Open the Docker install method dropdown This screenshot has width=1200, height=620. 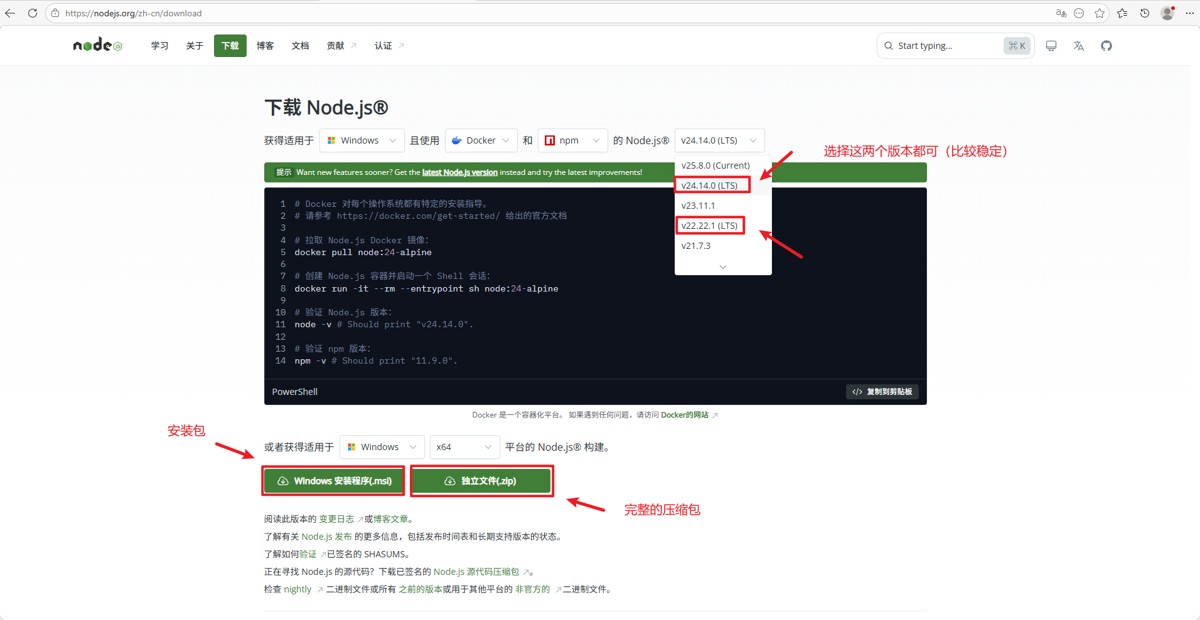click(x=480, y=141)
